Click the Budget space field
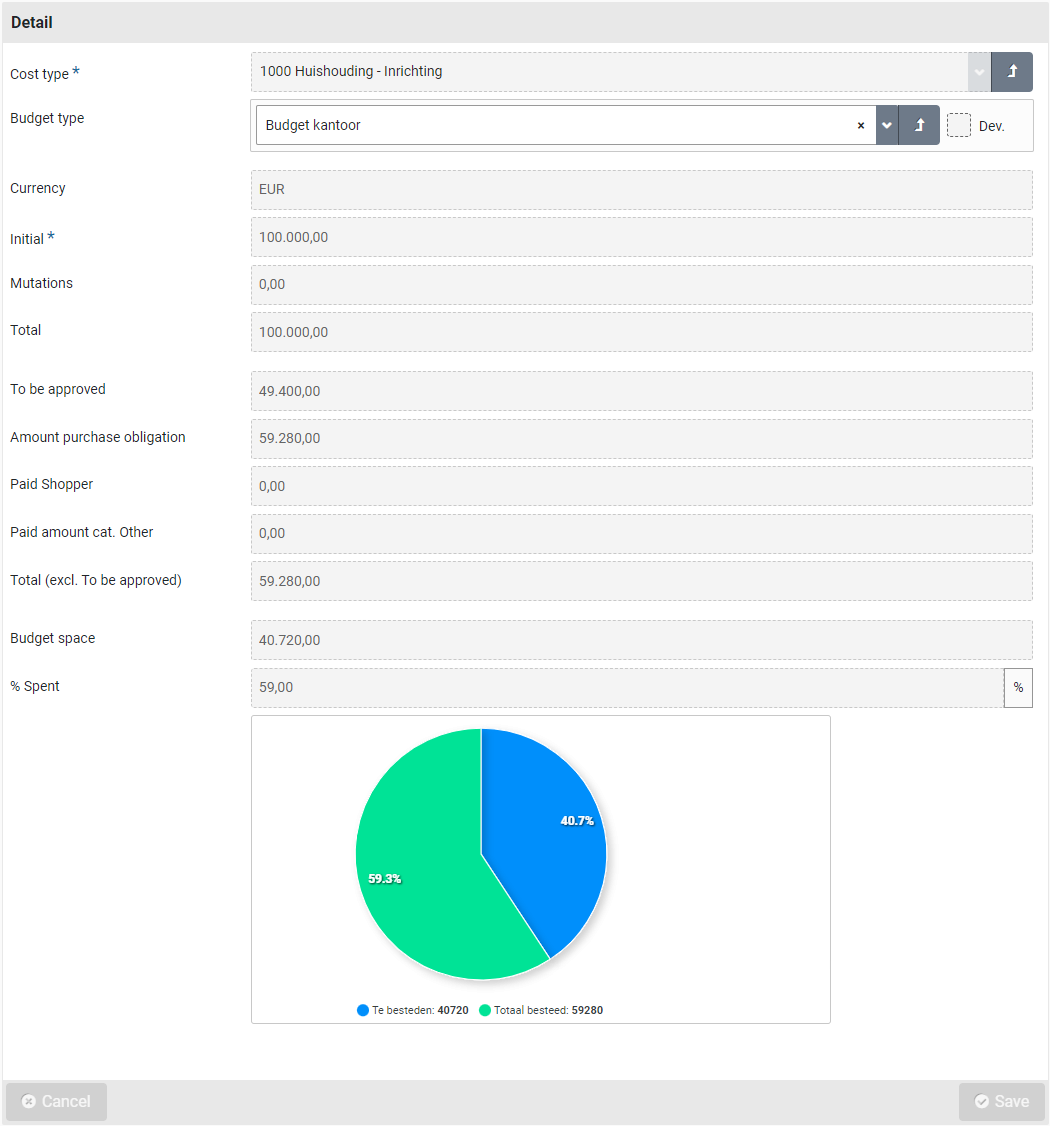 pyautogui.click(x=640, y=640)
